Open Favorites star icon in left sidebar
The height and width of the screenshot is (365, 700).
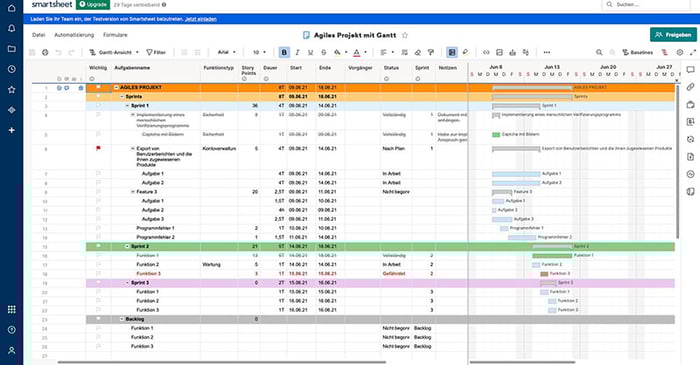12,90
